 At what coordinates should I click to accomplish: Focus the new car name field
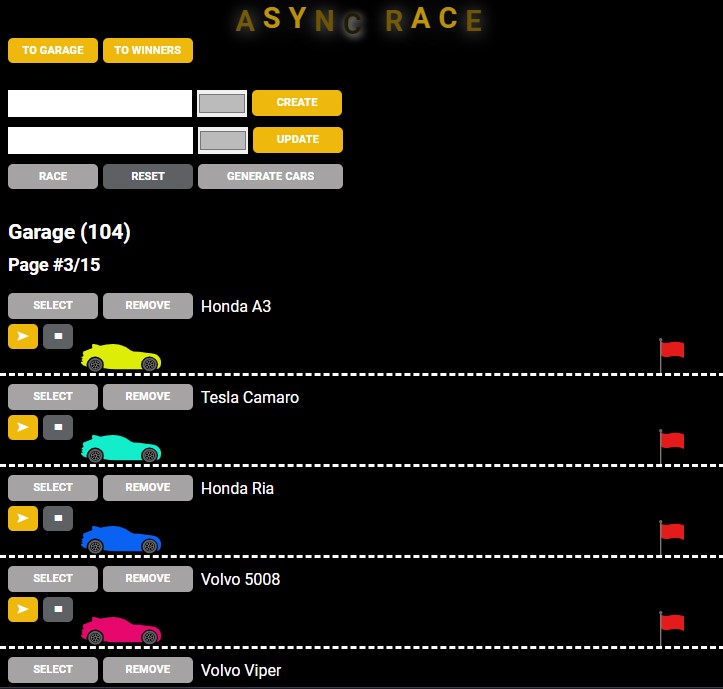[x=100, y=103]
